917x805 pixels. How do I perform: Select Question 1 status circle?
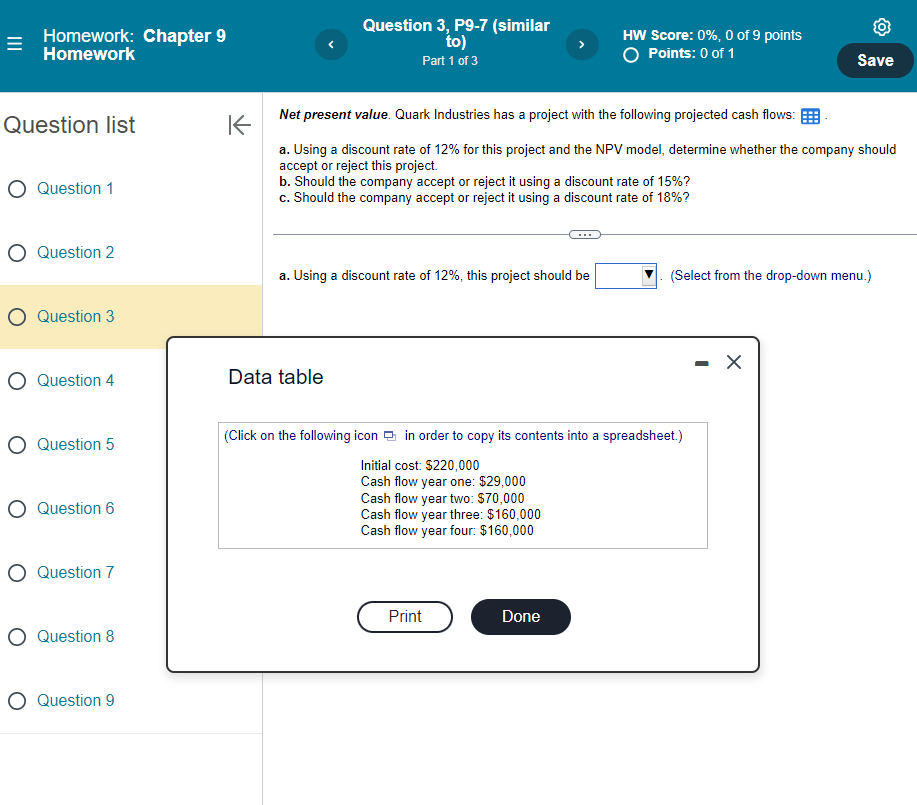click(17, 189)
